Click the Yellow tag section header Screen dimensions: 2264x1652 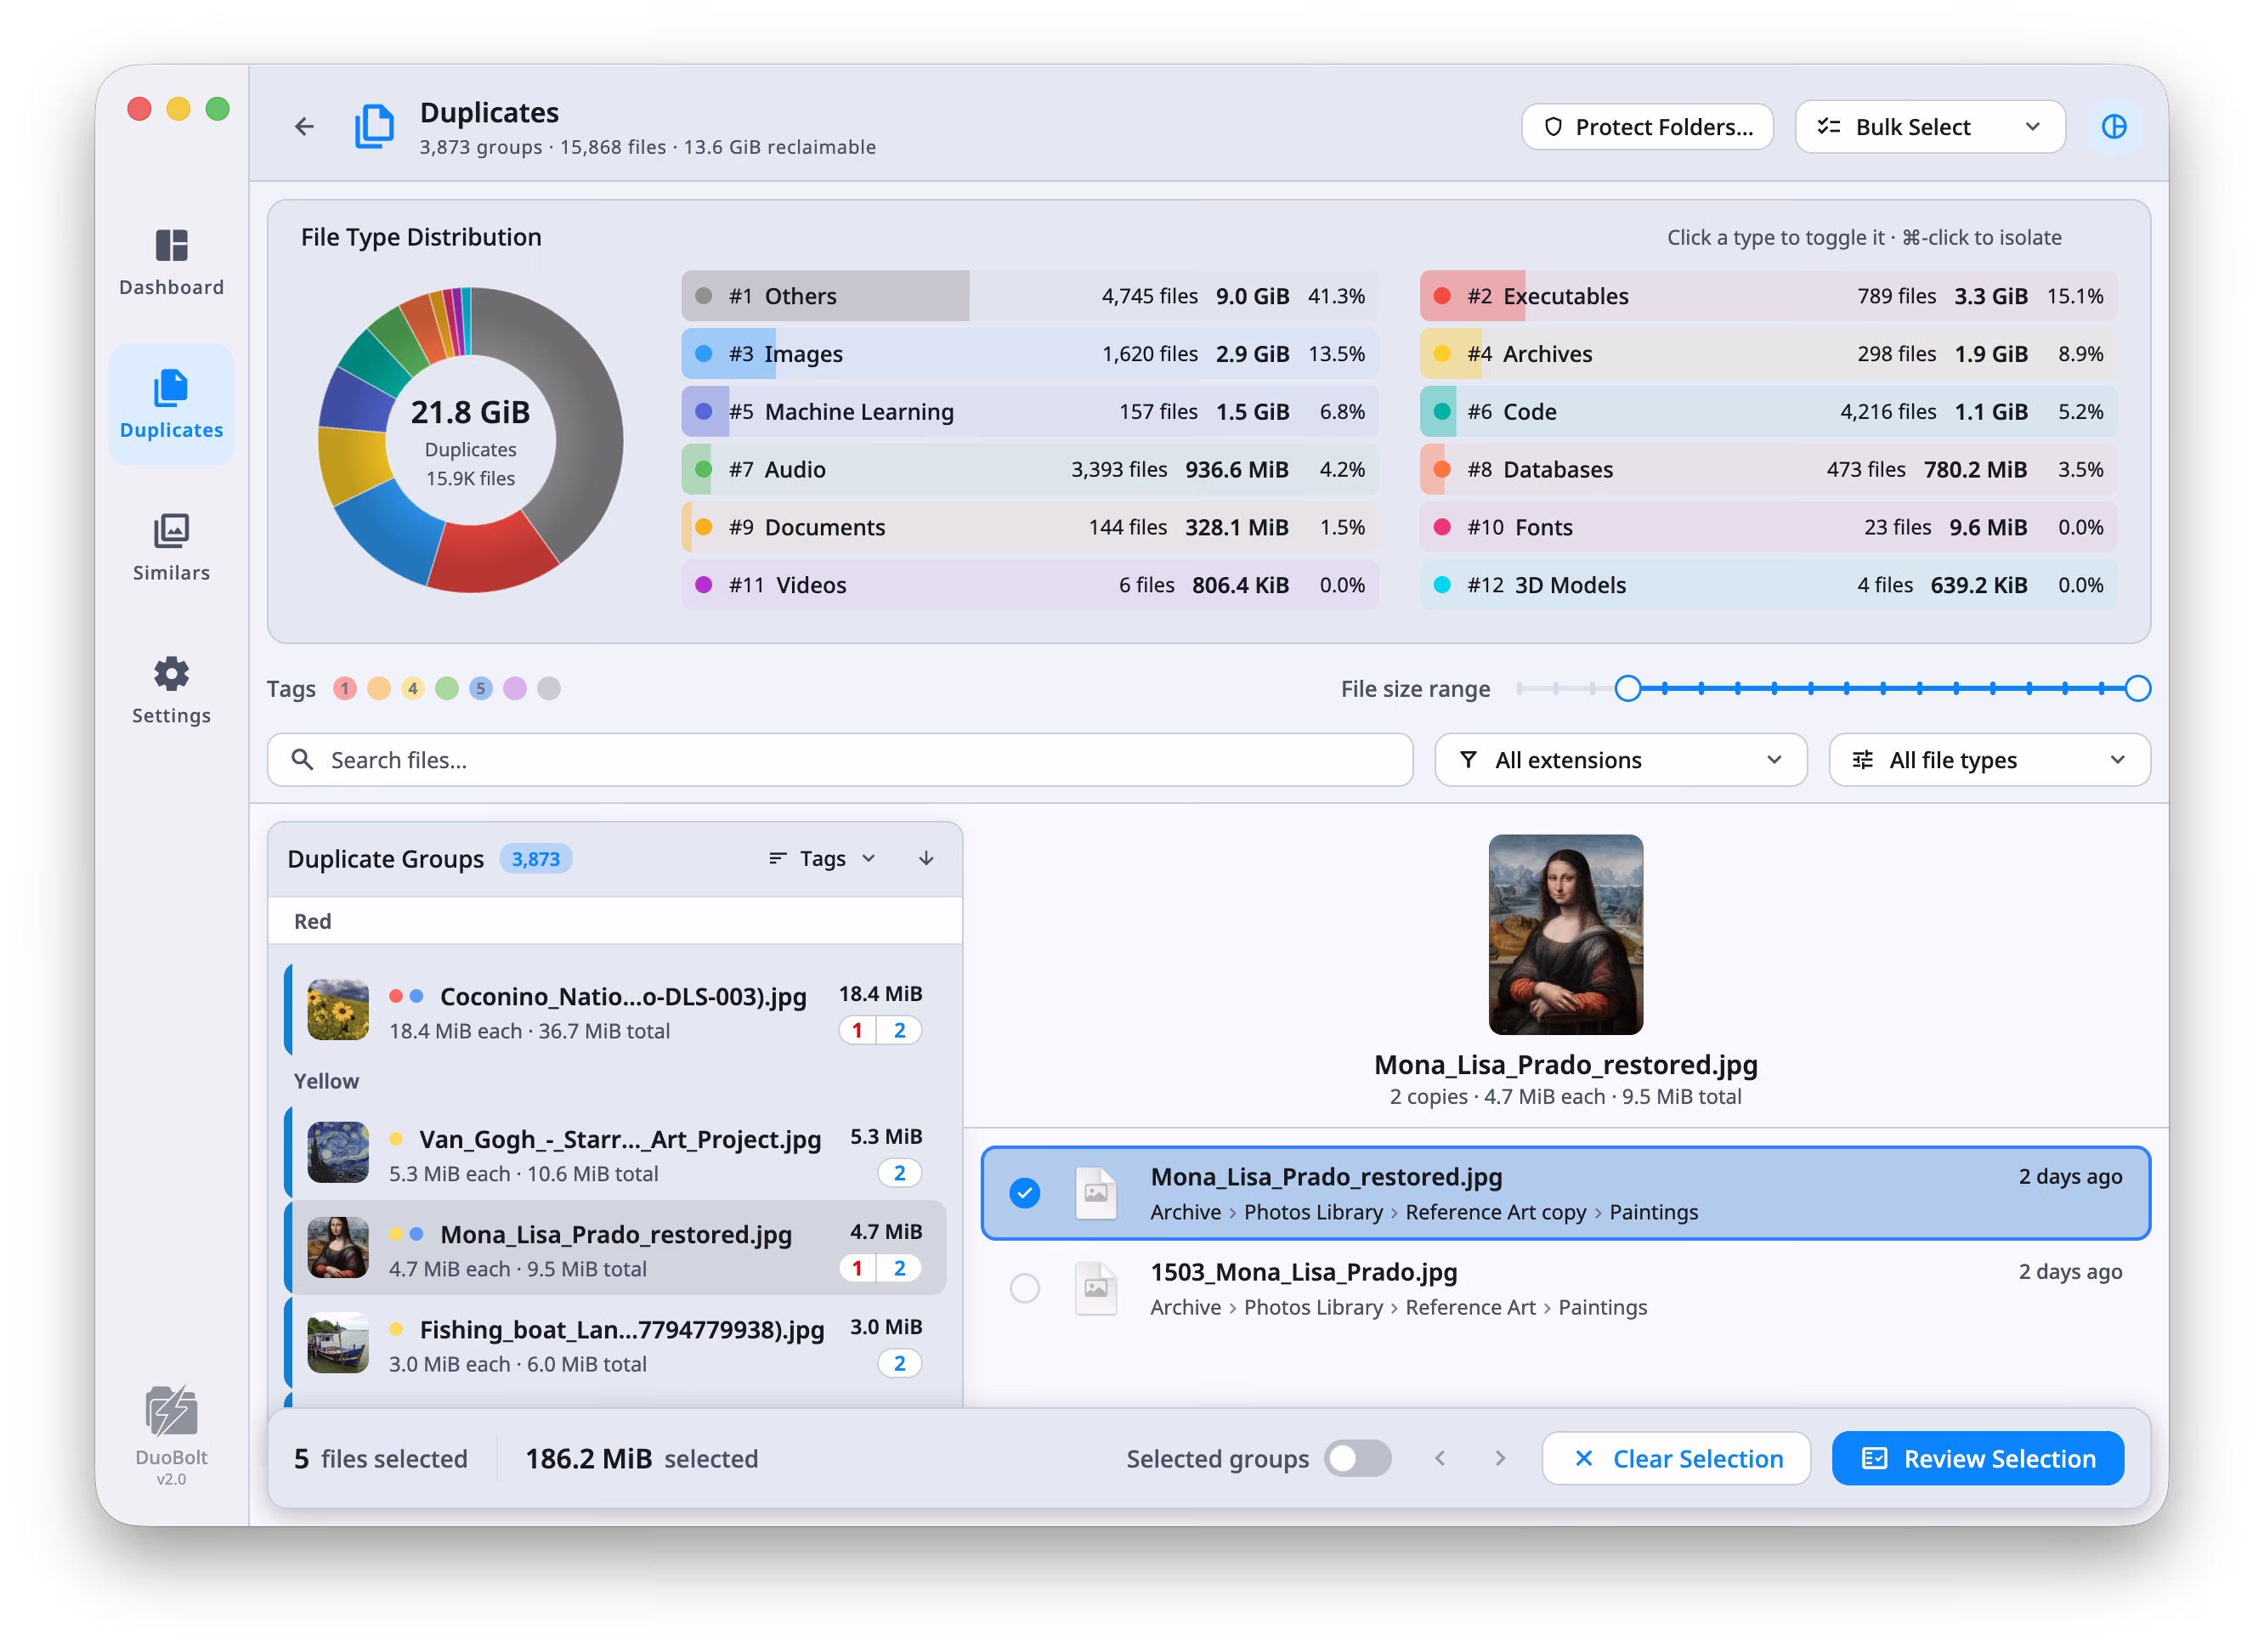coord(326,1082)
